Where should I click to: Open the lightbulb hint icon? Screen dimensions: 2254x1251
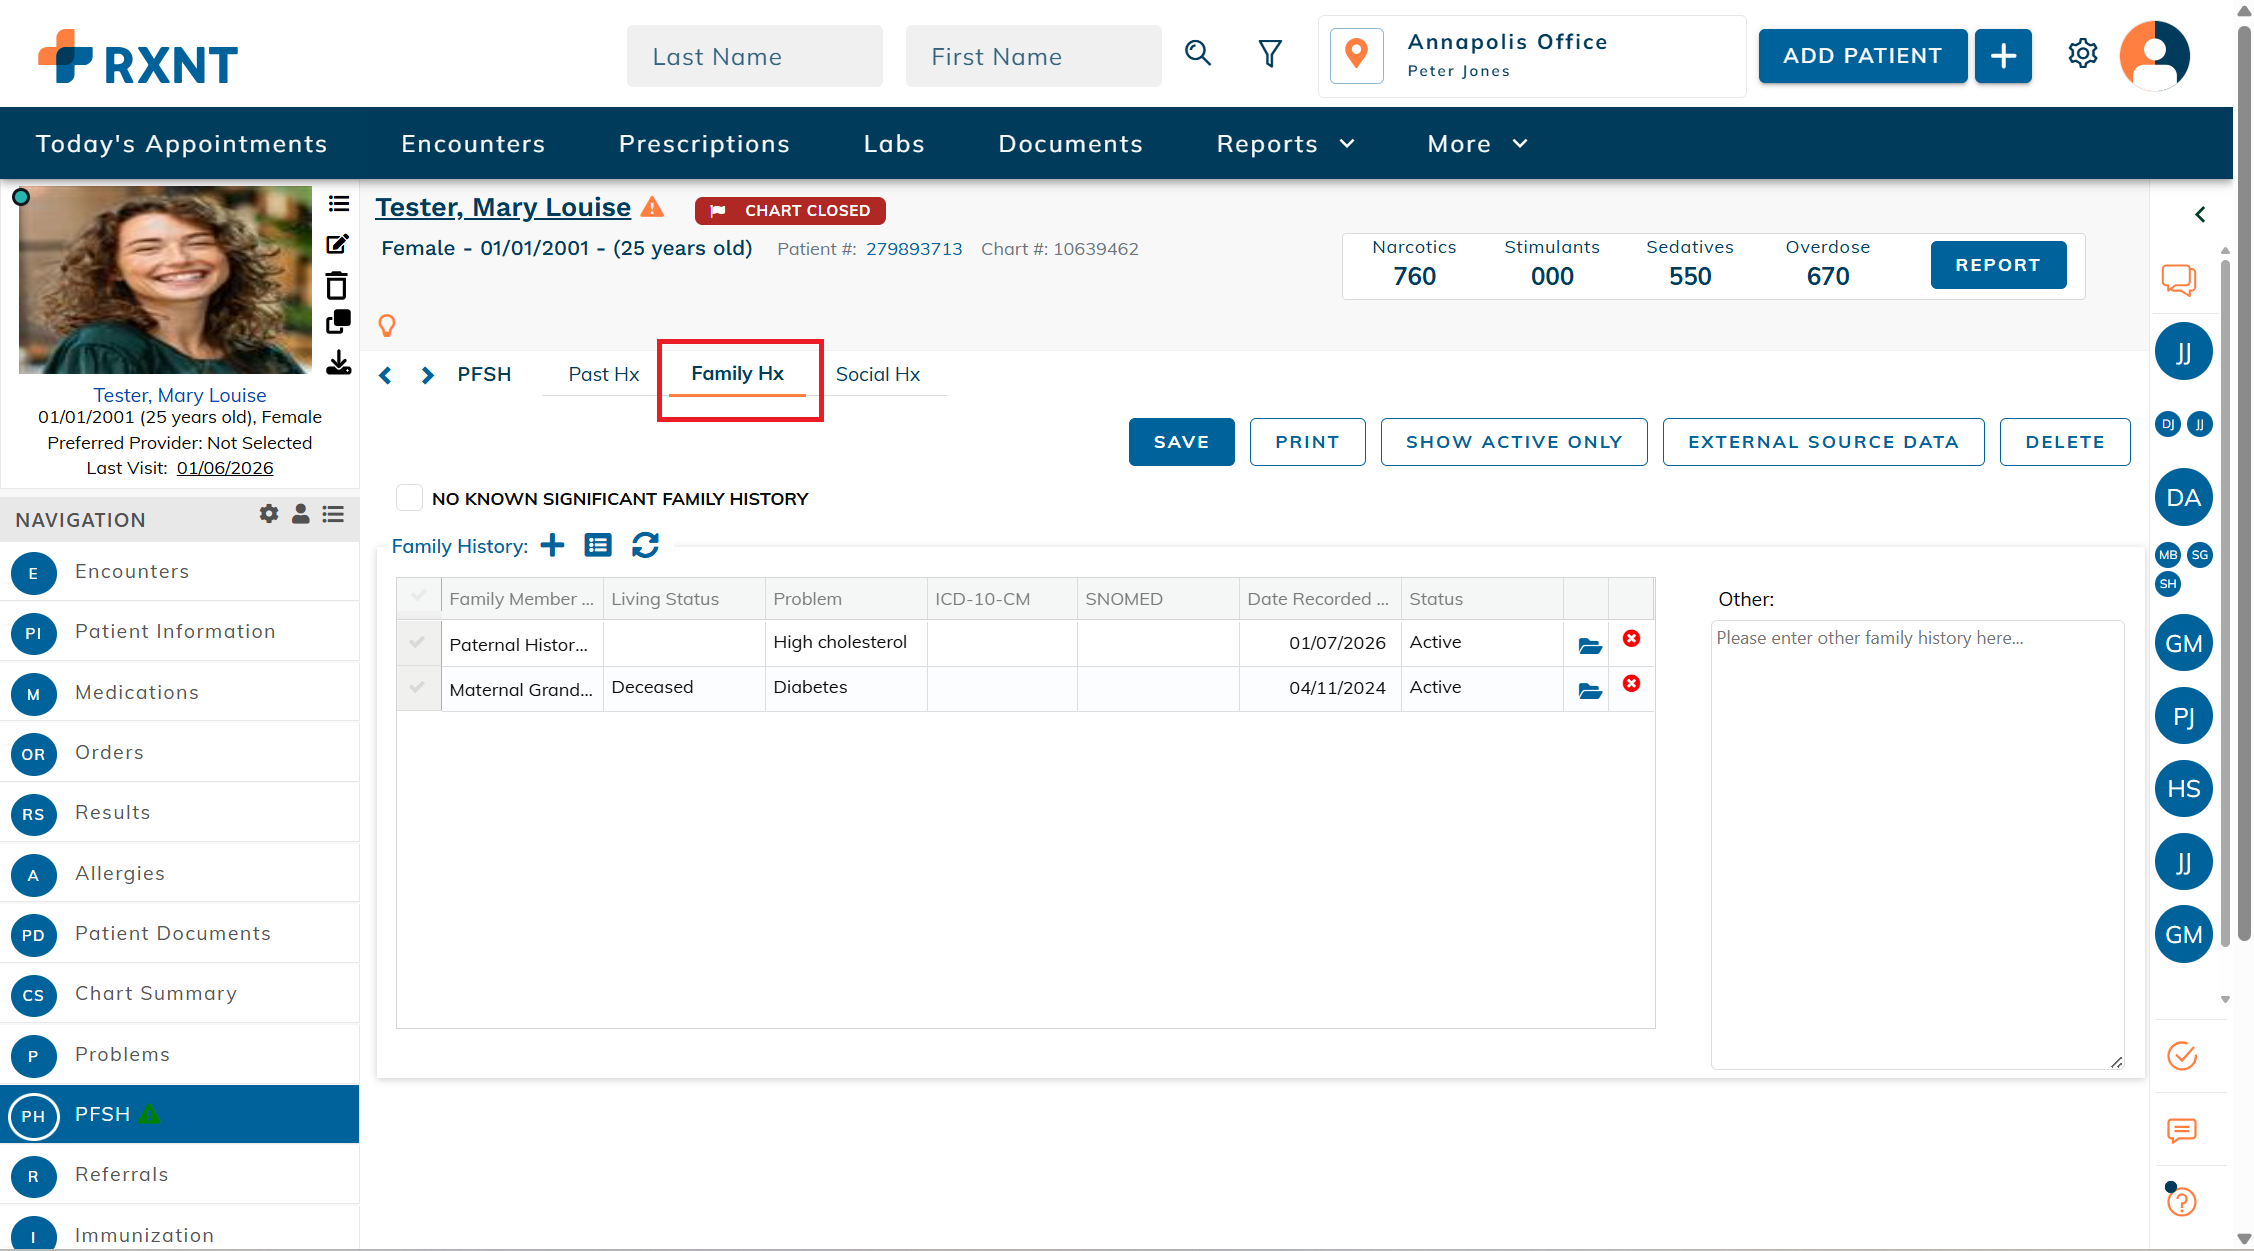click(387, 325)
